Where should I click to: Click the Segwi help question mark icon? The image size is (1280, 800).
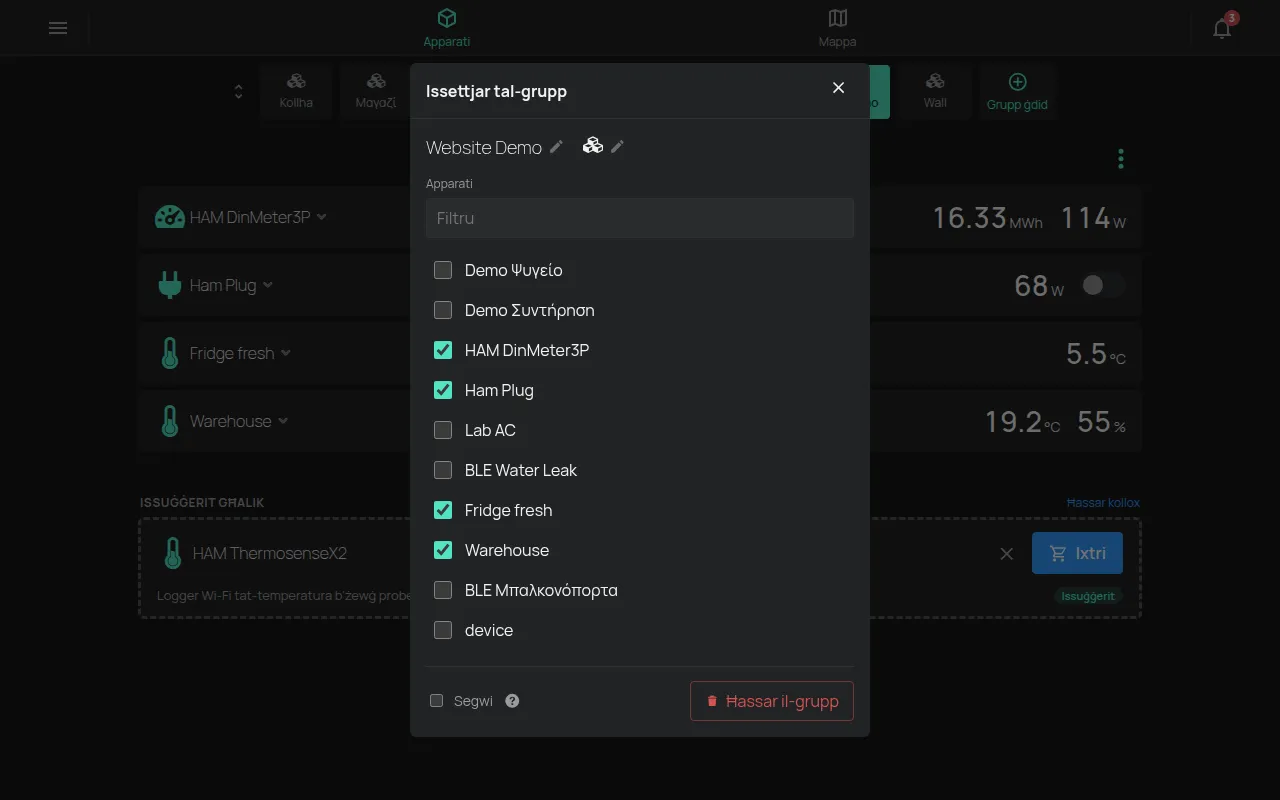(513, 701)
